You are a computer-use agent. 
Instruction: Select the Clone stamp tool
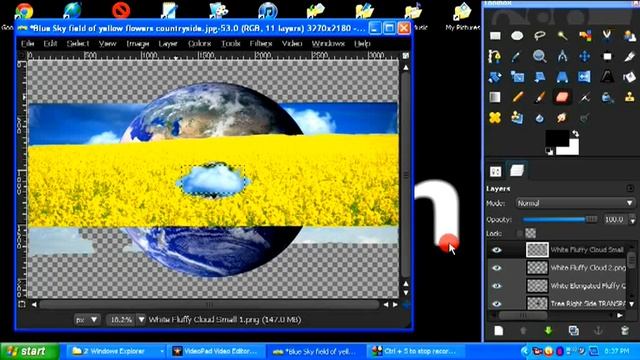coord(629,97)
